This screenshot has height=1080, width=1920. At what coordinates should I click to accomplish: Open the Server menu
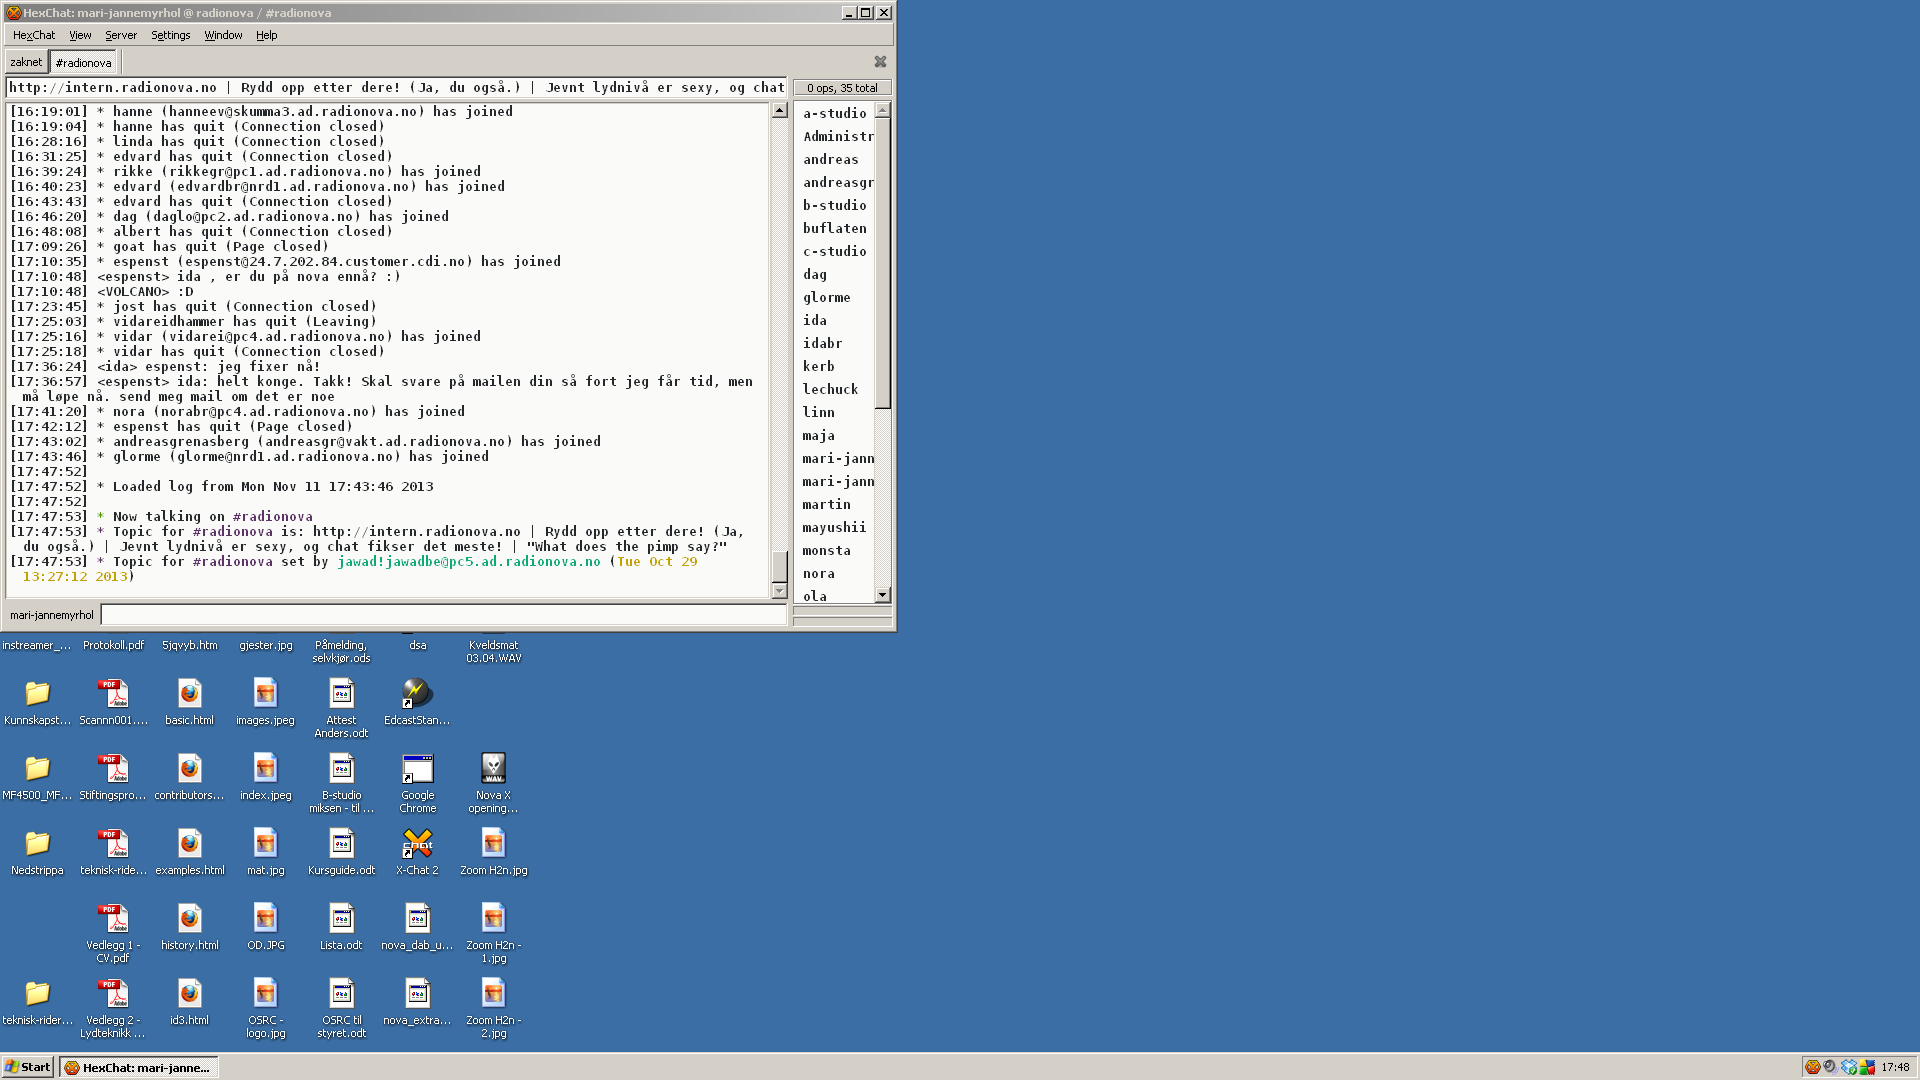121,35
